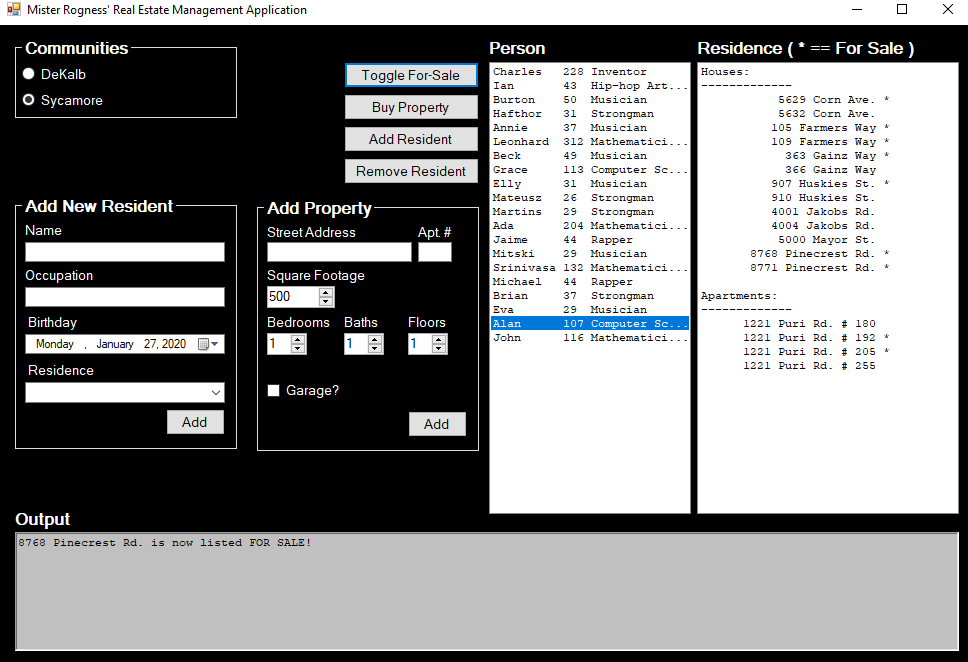
Task: Open the Birthday calendar picker icon
Action: (x=207, y=344)
